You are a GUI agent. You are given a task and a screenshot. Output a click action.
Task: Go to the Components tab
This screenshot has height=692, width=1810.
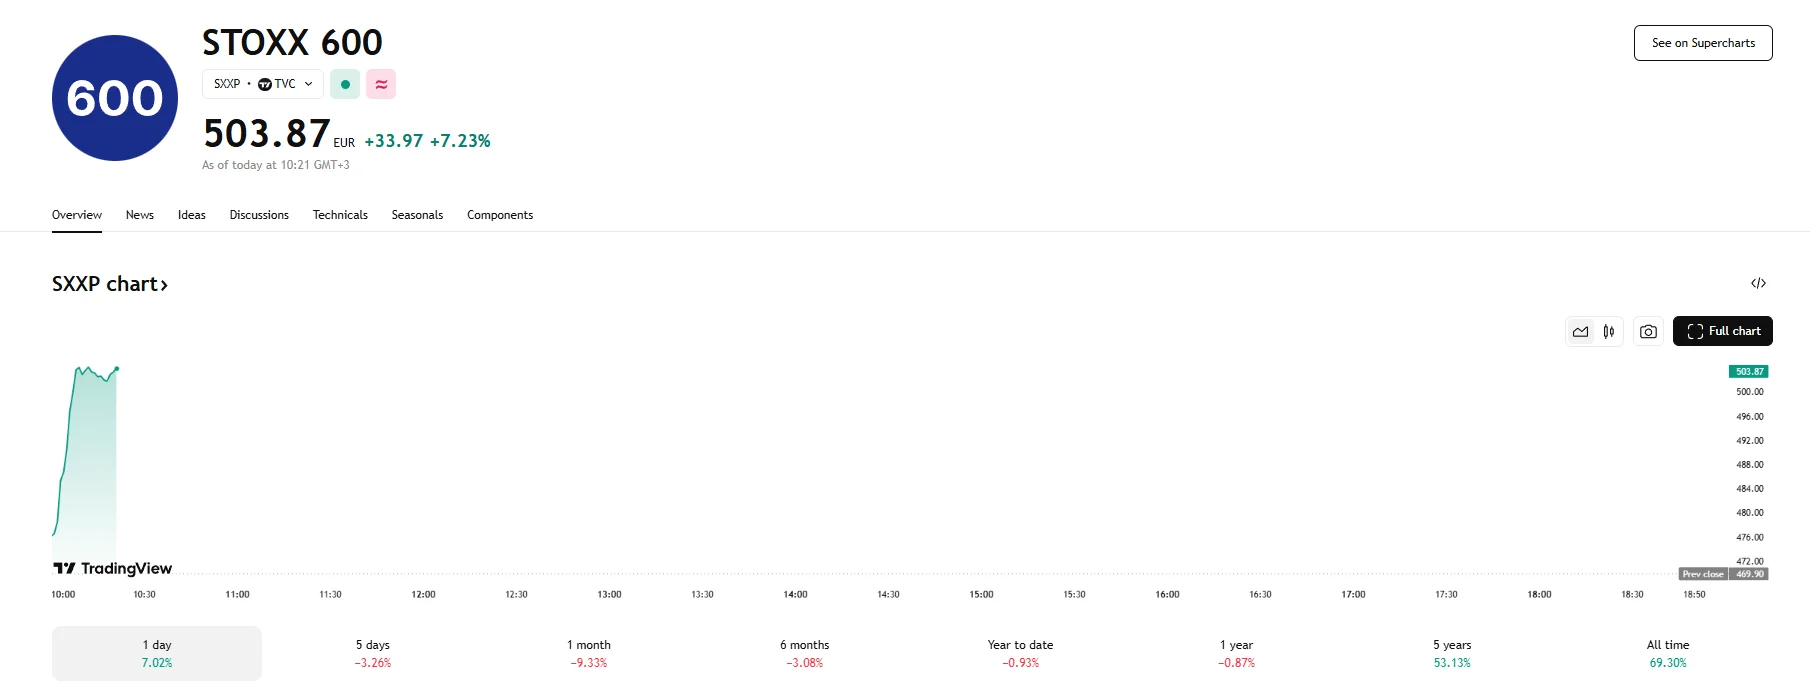tap(500, 215)
